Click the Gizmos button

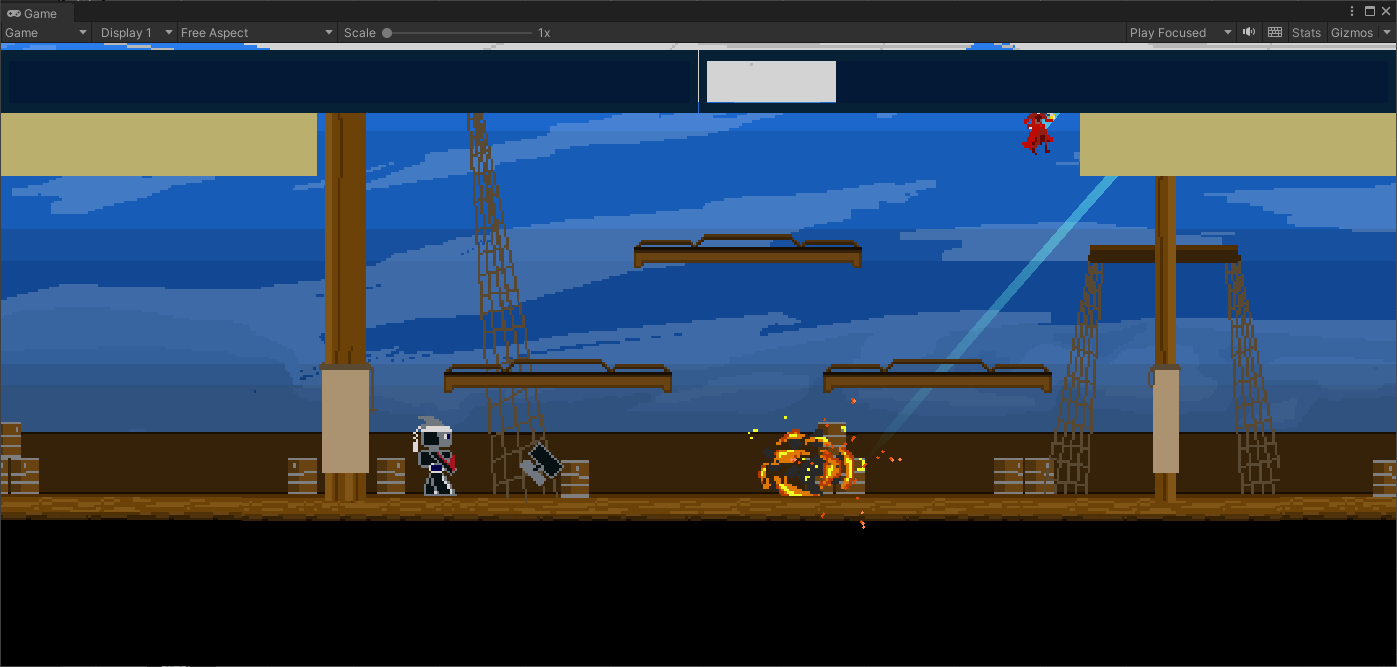click(x=1351, y=32)
